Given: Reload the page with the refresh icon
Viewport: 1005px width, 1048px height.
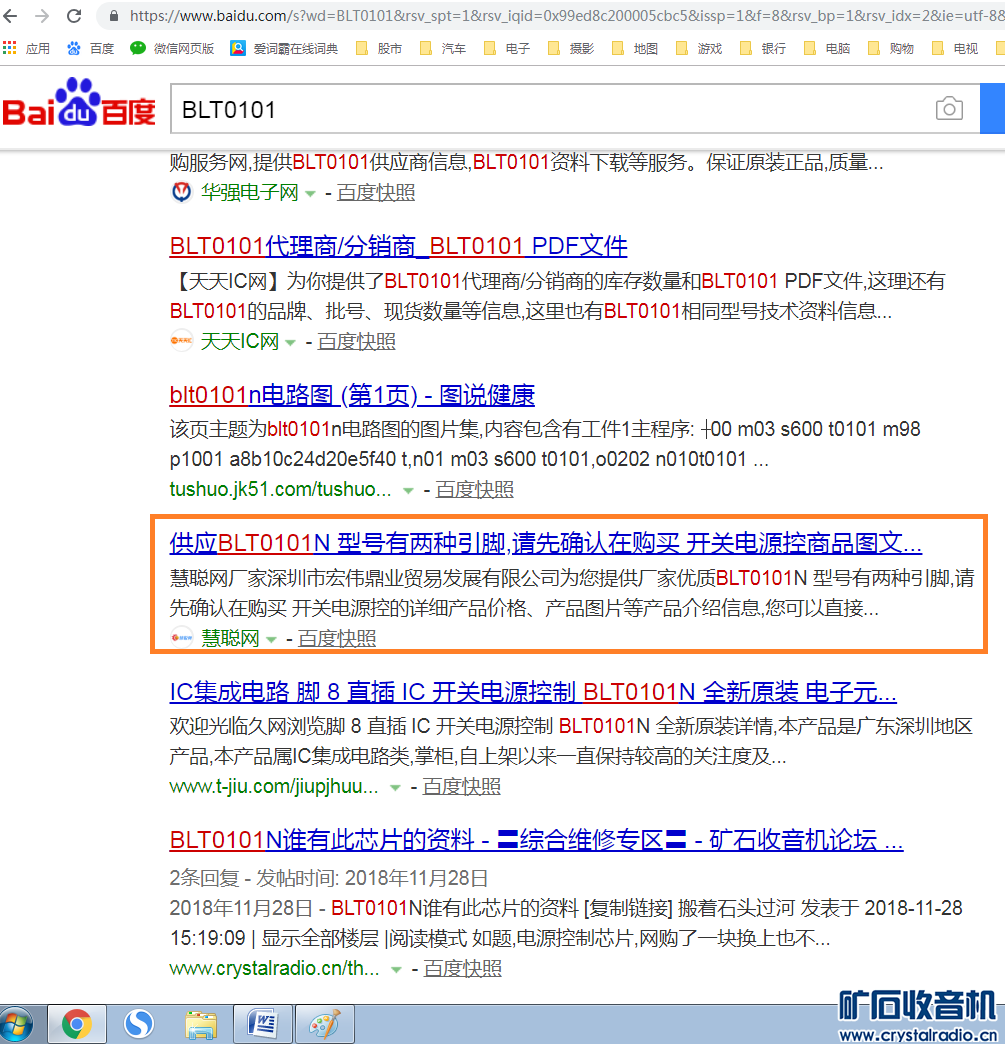Looking at the screenshot, I should coord(74,15).
